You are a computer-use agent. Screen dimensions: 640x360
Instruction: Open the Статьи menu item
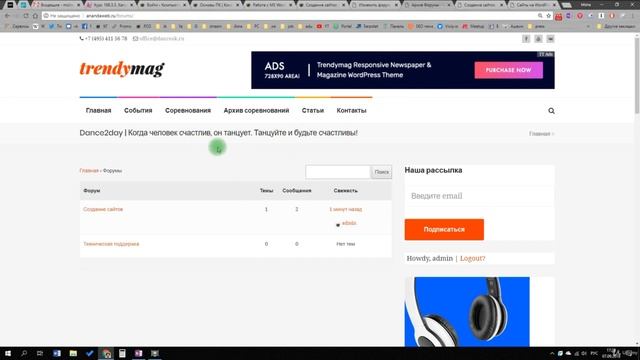coord(313,111)
